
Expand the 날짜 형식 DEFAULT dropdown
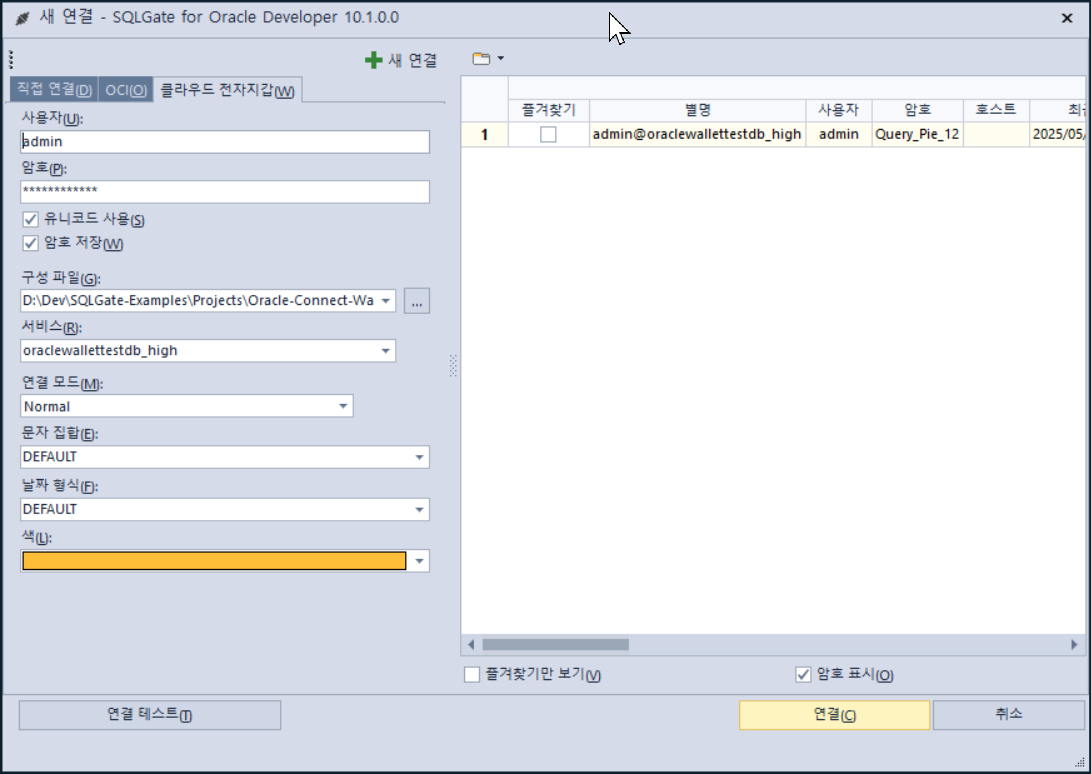coord(420,510)
